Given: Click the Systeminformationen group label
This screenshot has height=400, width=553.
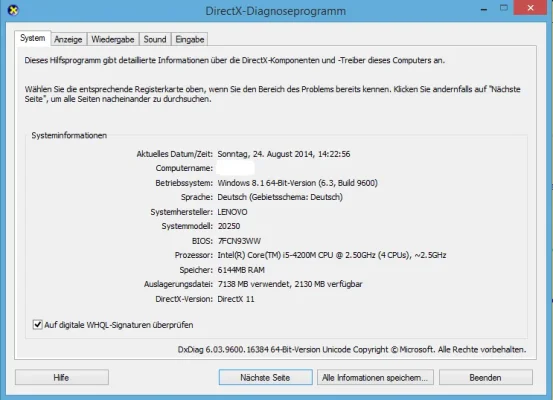Looking at the screenshot, I should [x=69, y=135].
